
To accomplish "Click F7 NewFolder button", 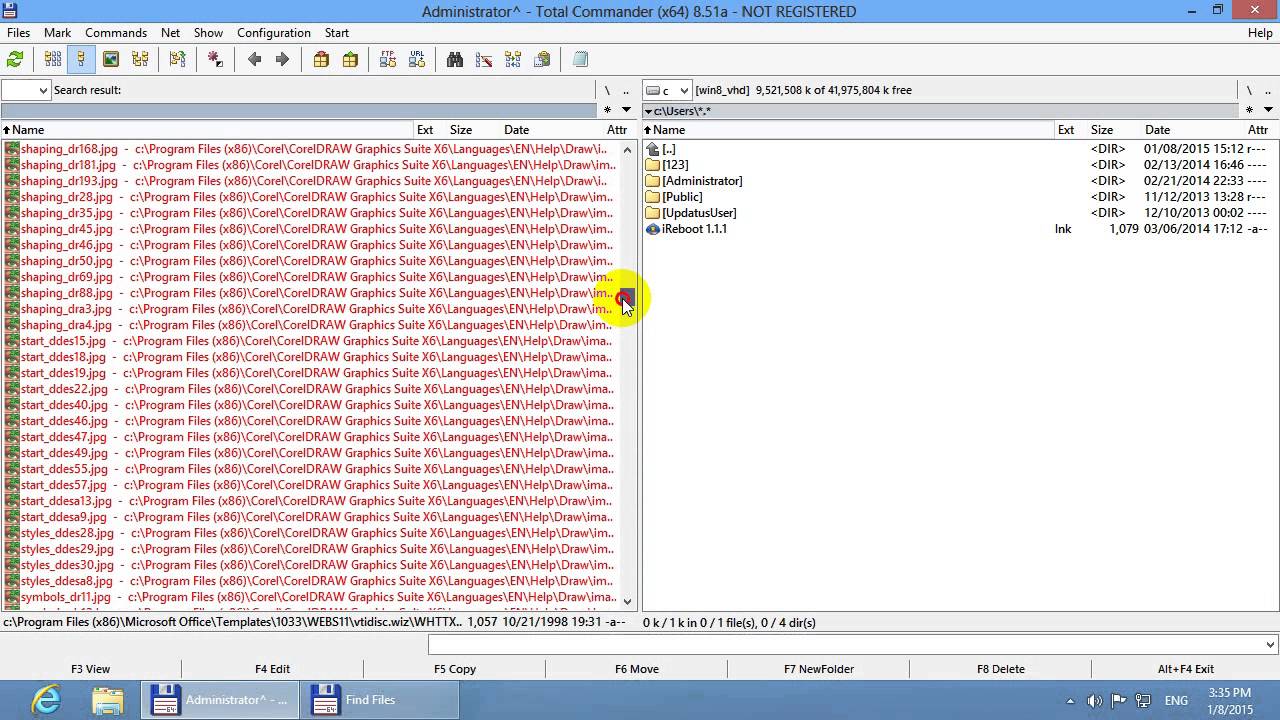I will click(x=819, y=669).
